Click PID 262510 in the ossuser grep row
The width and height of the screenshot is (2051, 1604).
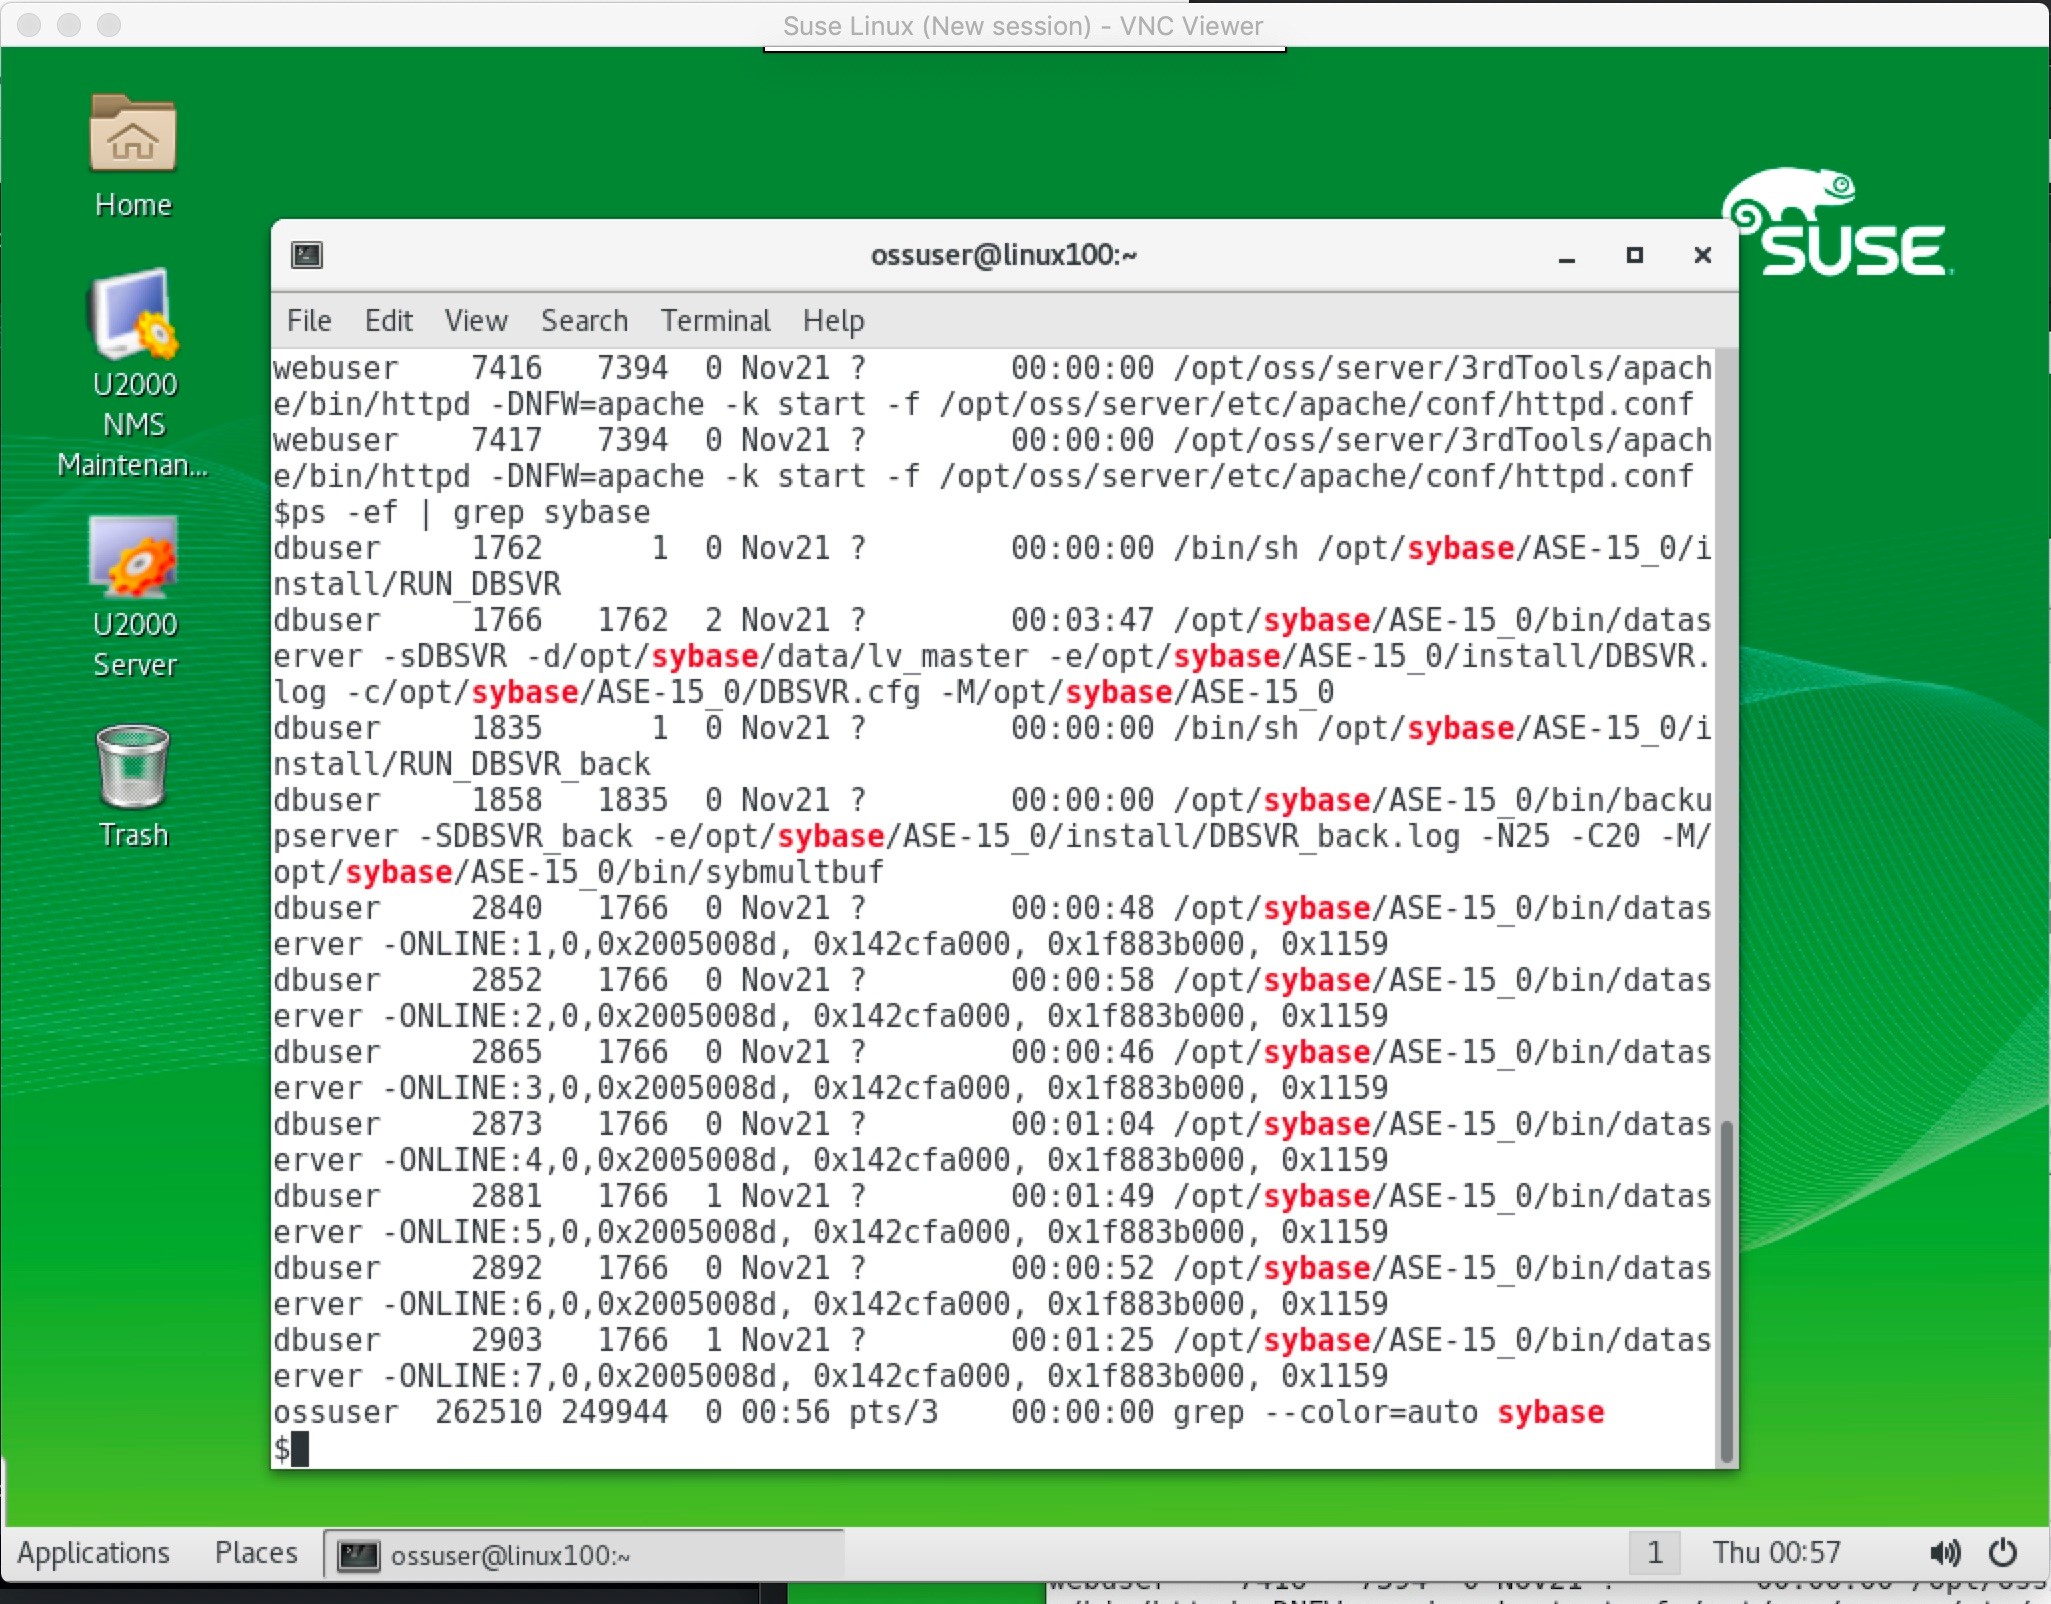(x=488, y=1413)
